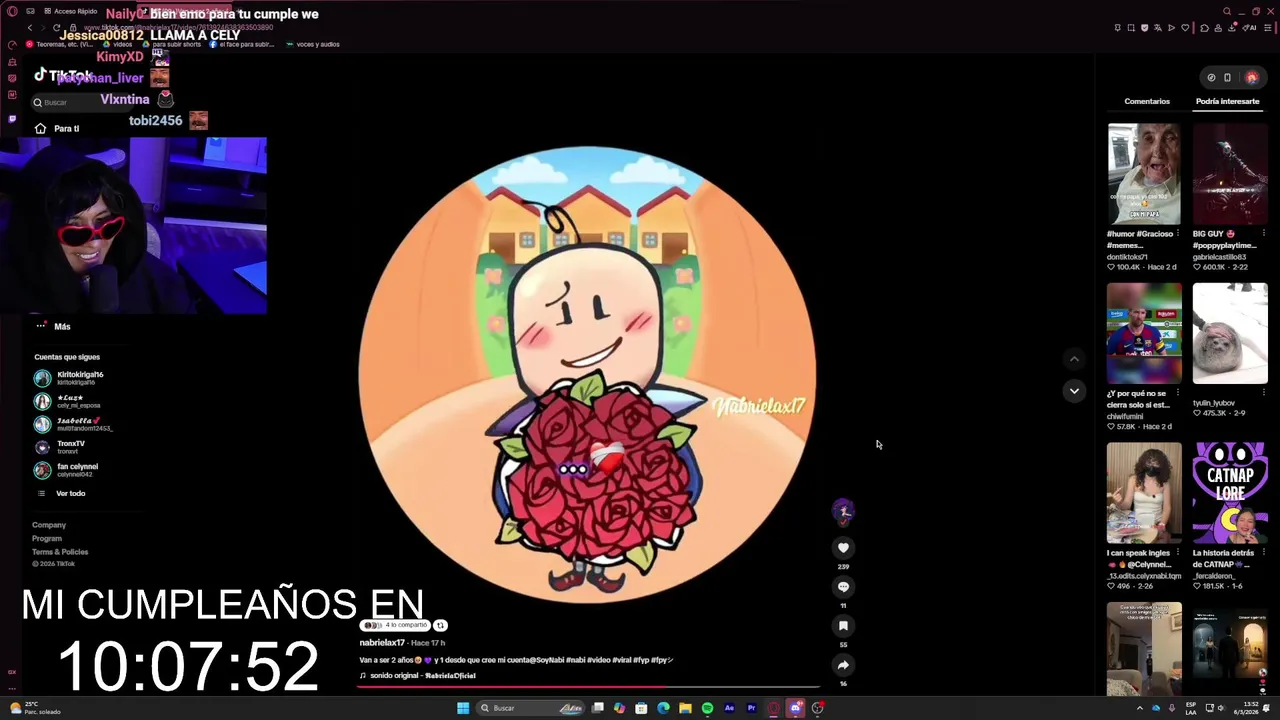The height and width of the screenshot is (720, 1280).
Task: Open the weather widget on the taskbar
Action: point(35,708)
